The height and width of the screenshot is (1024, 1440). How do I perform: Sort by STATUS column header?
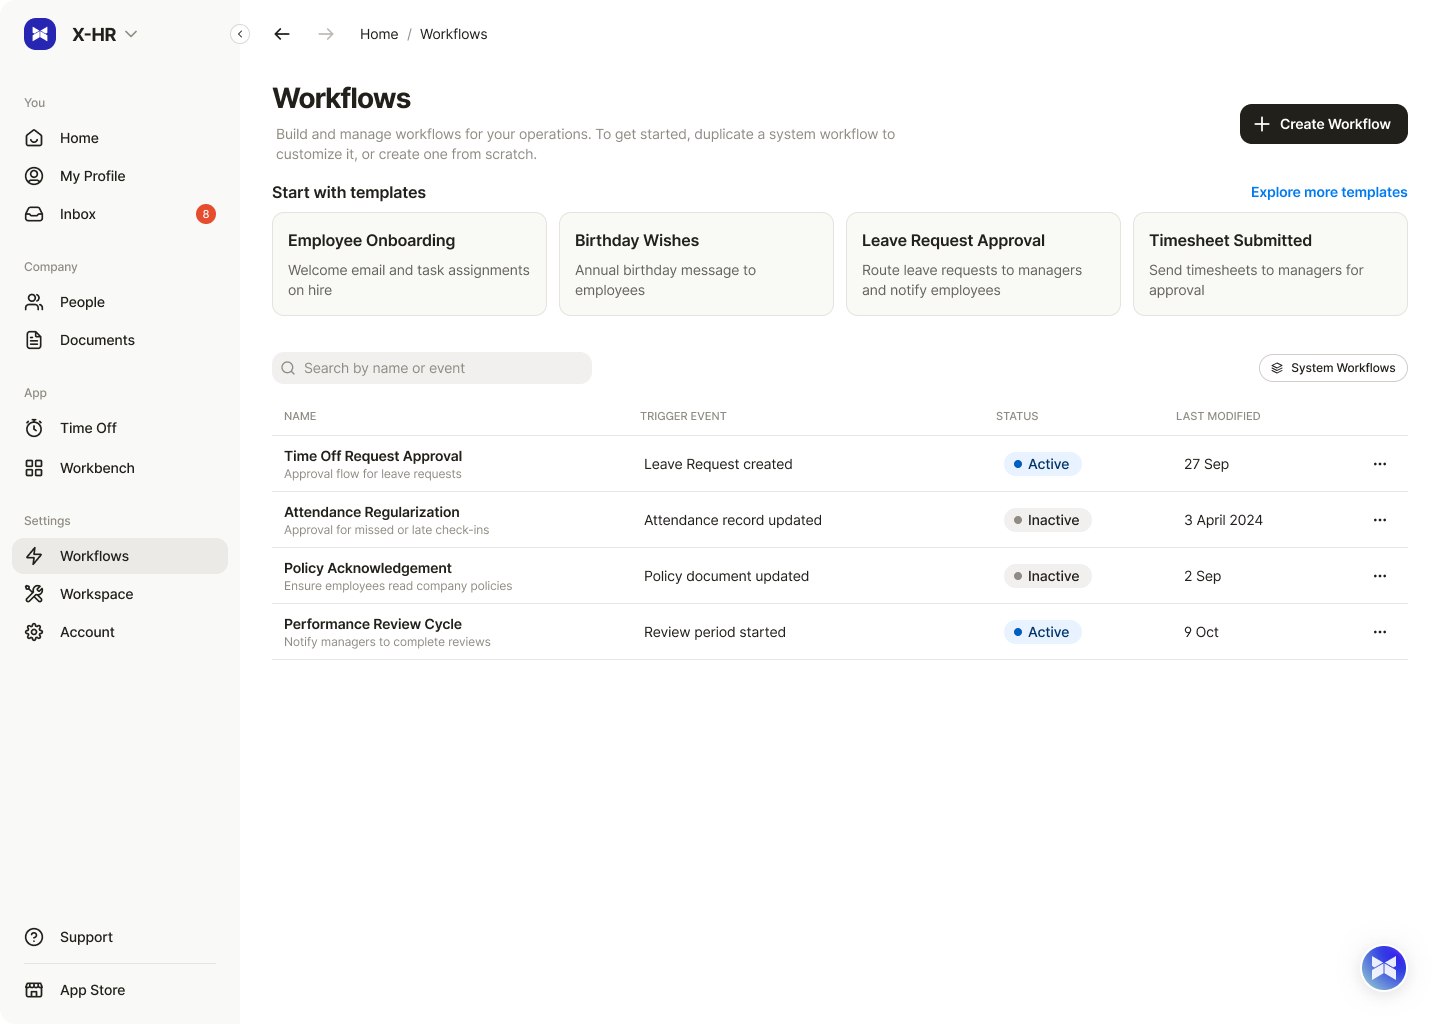pos(1017,416)
